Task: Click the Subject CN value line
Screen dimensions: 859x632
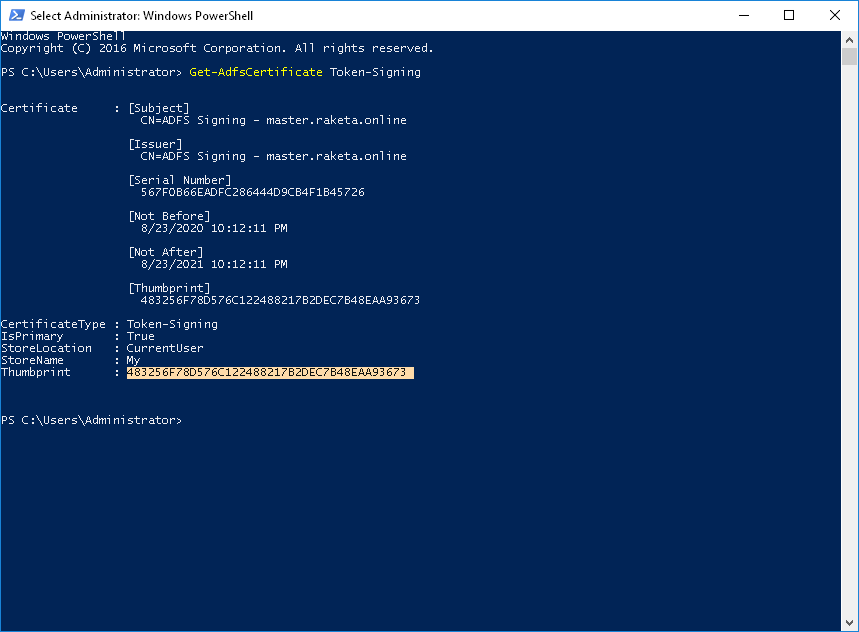Action: pos(273,120)
